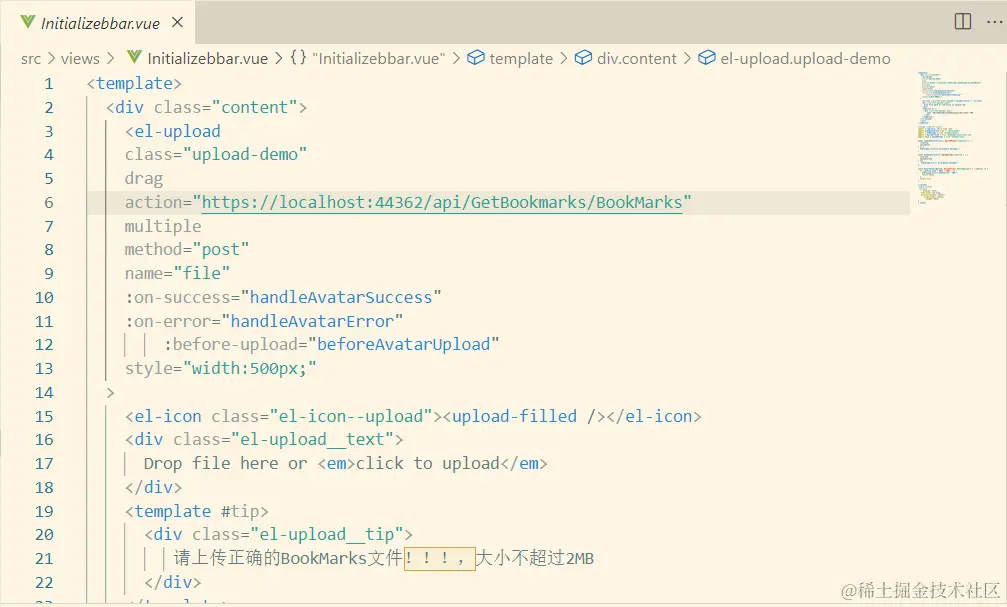Screen dimensions: 1007x607
Task: Click the 'content' class value
Action: coord(254,107)
